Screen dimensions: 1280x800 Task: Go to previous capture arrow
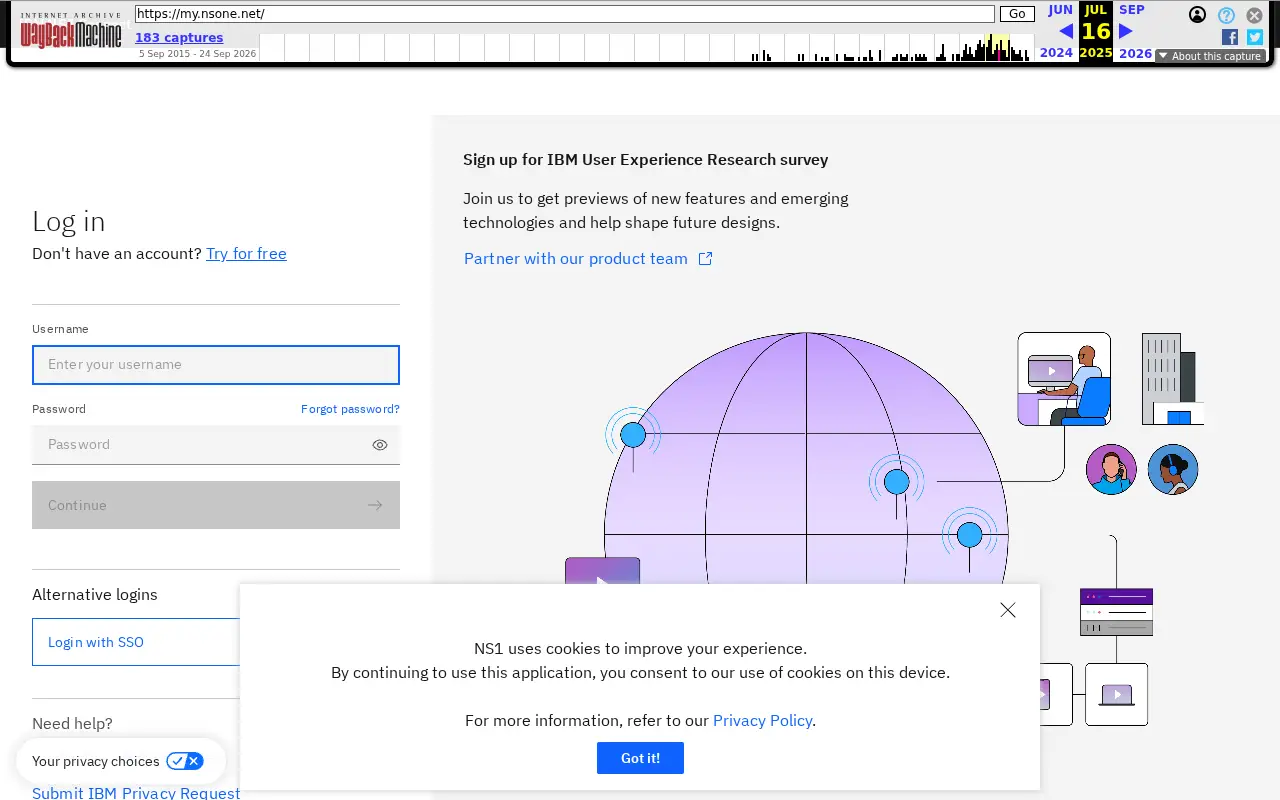click(1065, 31)
